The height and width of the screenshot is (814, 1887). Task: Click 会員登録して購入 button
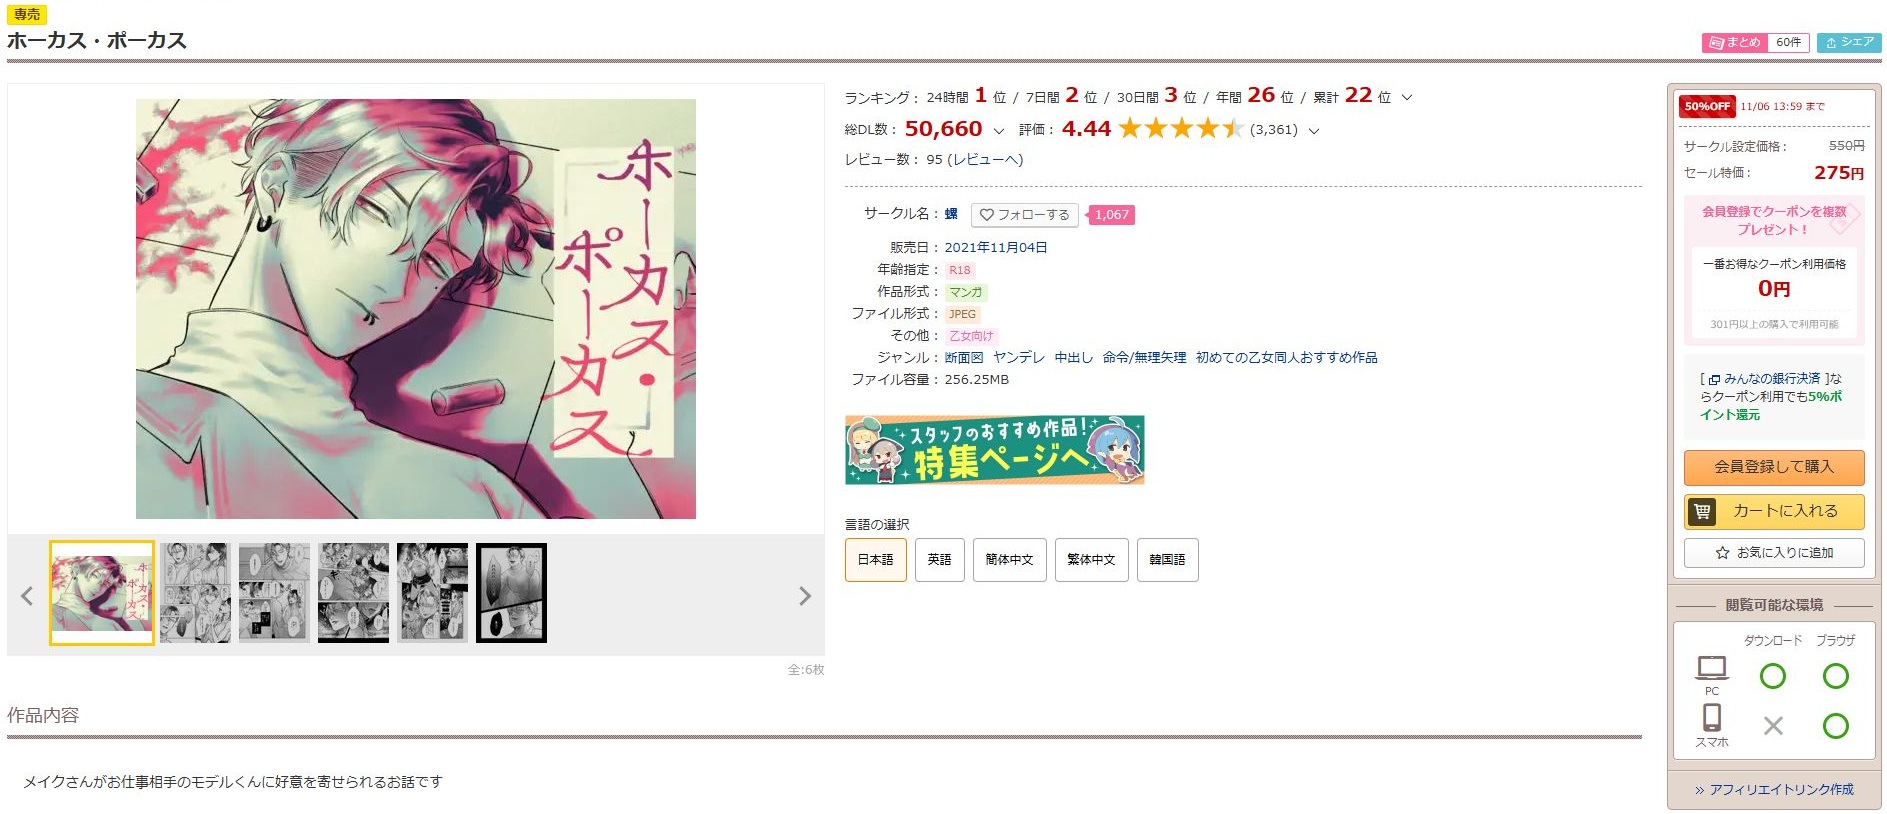tap(1774, 467)
